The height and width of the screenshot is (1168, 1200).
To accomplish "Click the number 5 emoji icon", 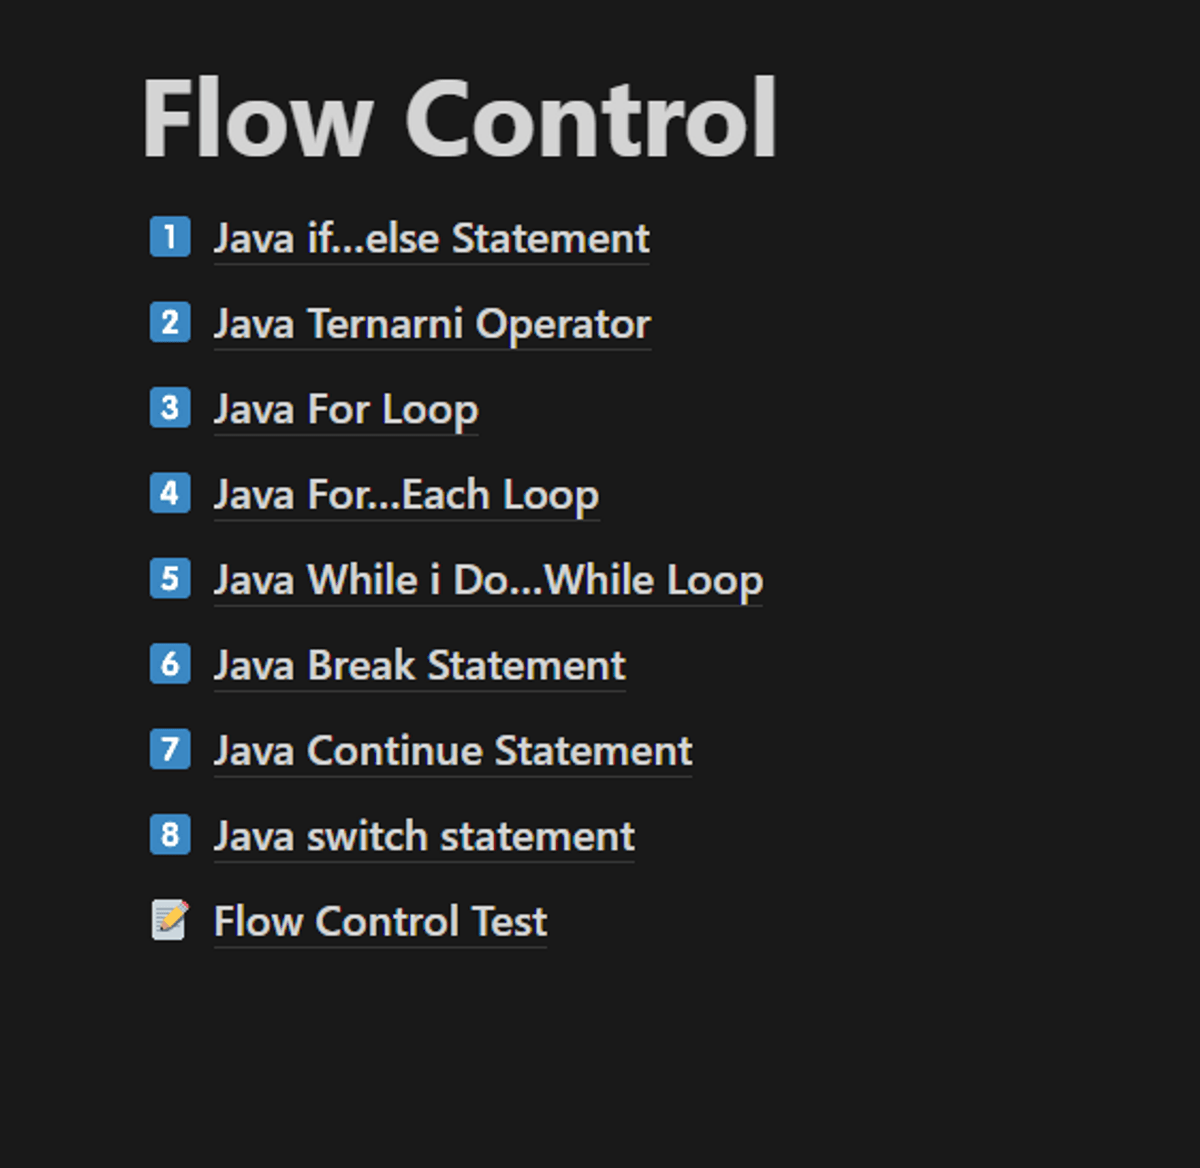I will coord(170,579).
